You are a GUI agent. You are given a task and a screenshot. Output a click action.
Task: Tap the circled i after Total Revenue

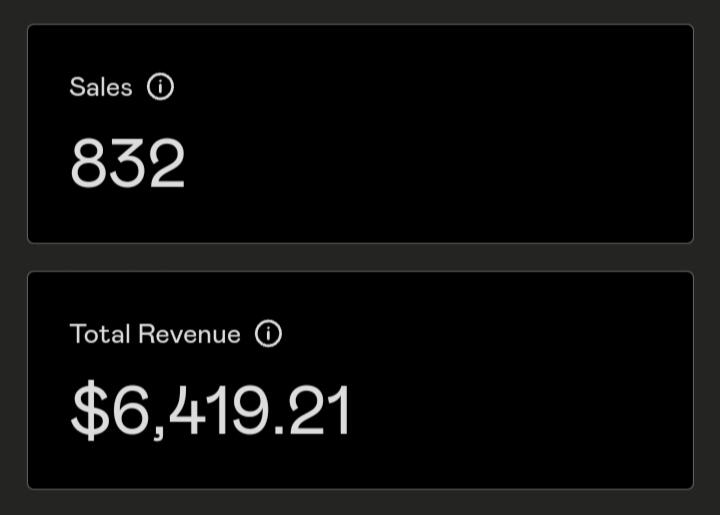tap(268, 334)
